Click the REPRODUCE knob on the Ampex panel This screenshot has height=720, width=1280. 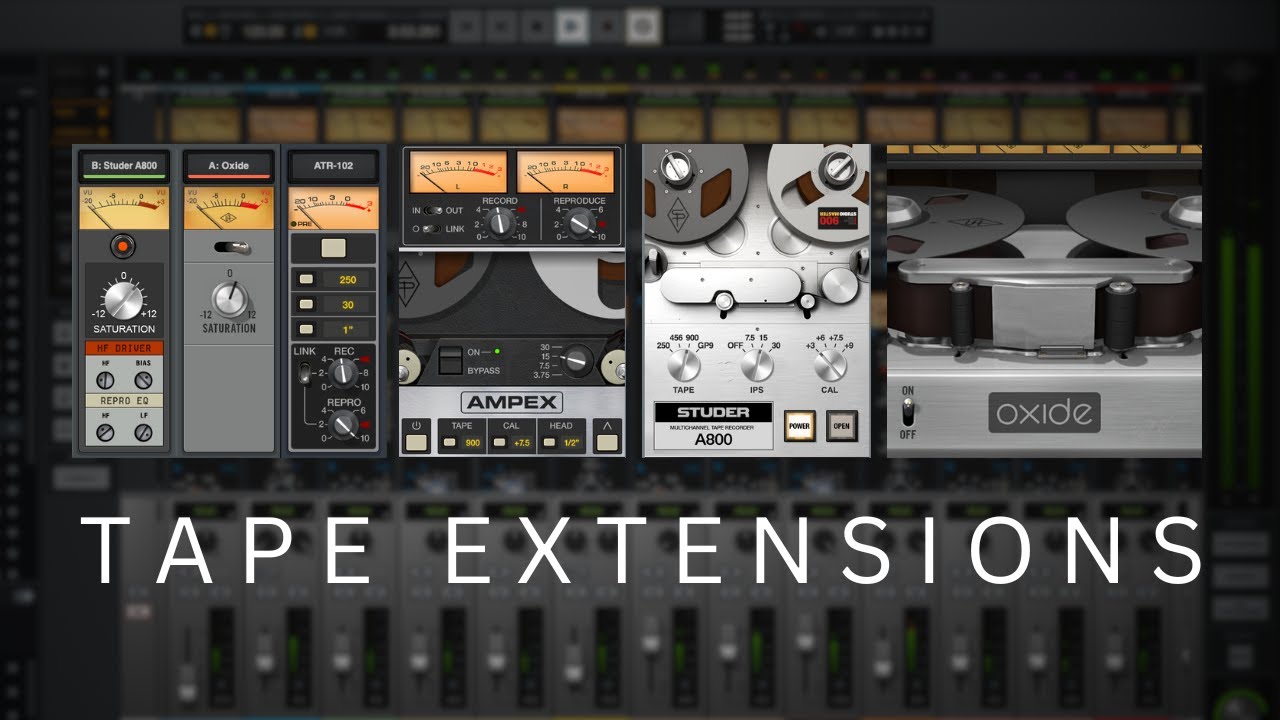pos(580,223)
